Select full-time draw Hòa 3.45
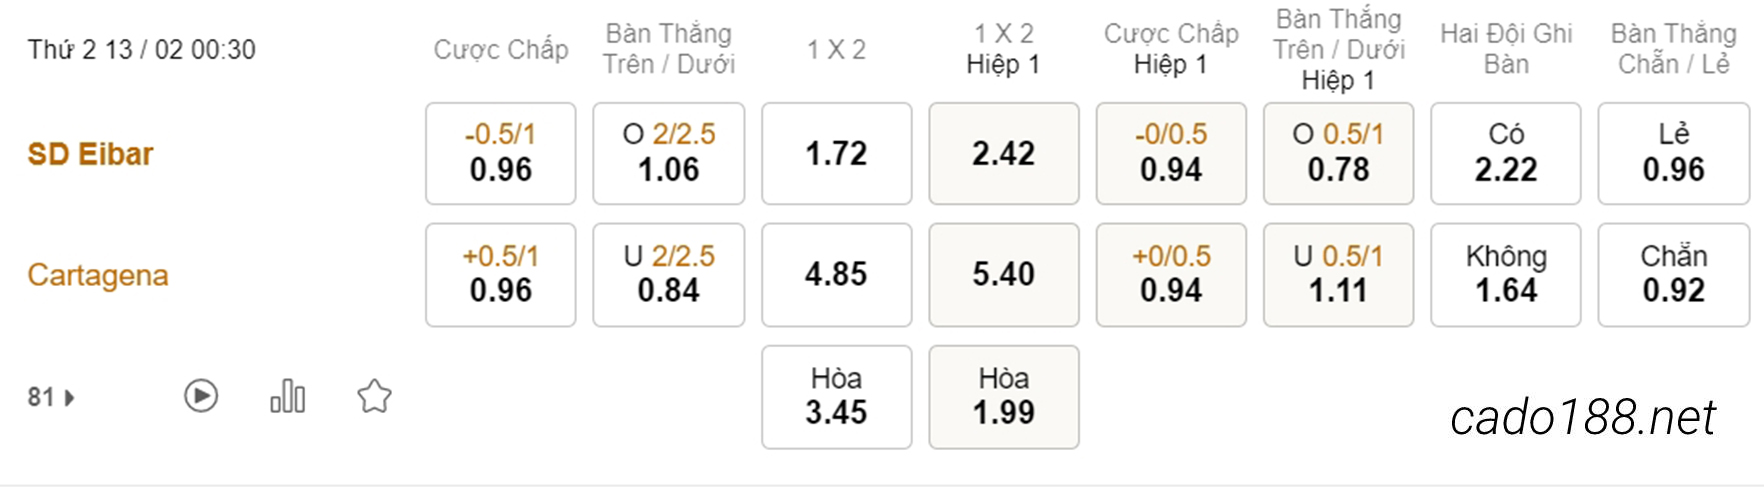 [837, 397]
